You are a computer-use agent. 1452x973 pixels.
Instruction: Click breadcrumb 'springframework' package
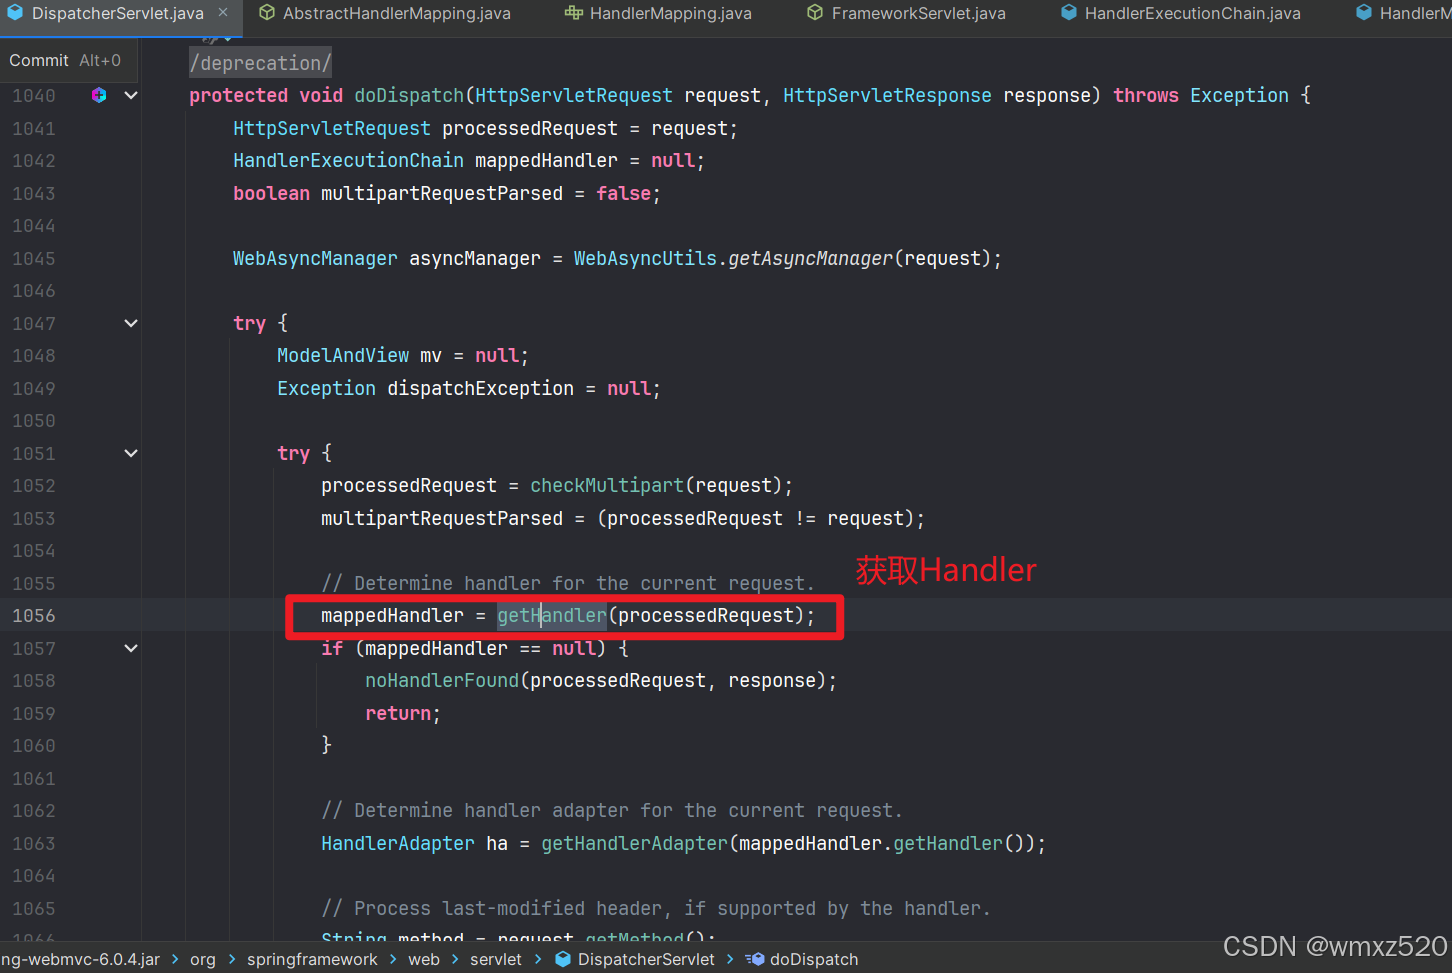pos(312,959)
